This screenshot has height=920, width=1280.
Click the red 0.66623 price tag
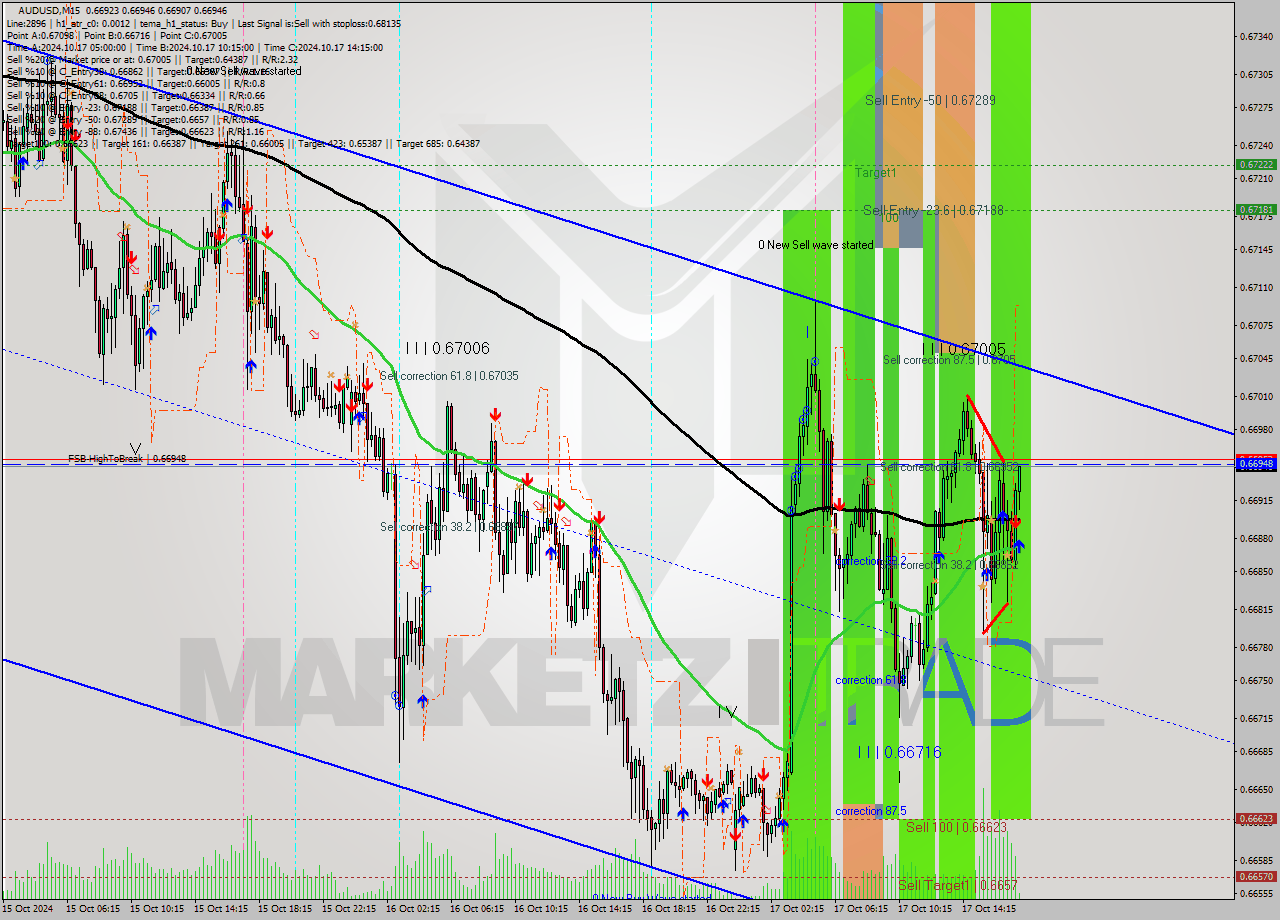point(1256,818)
